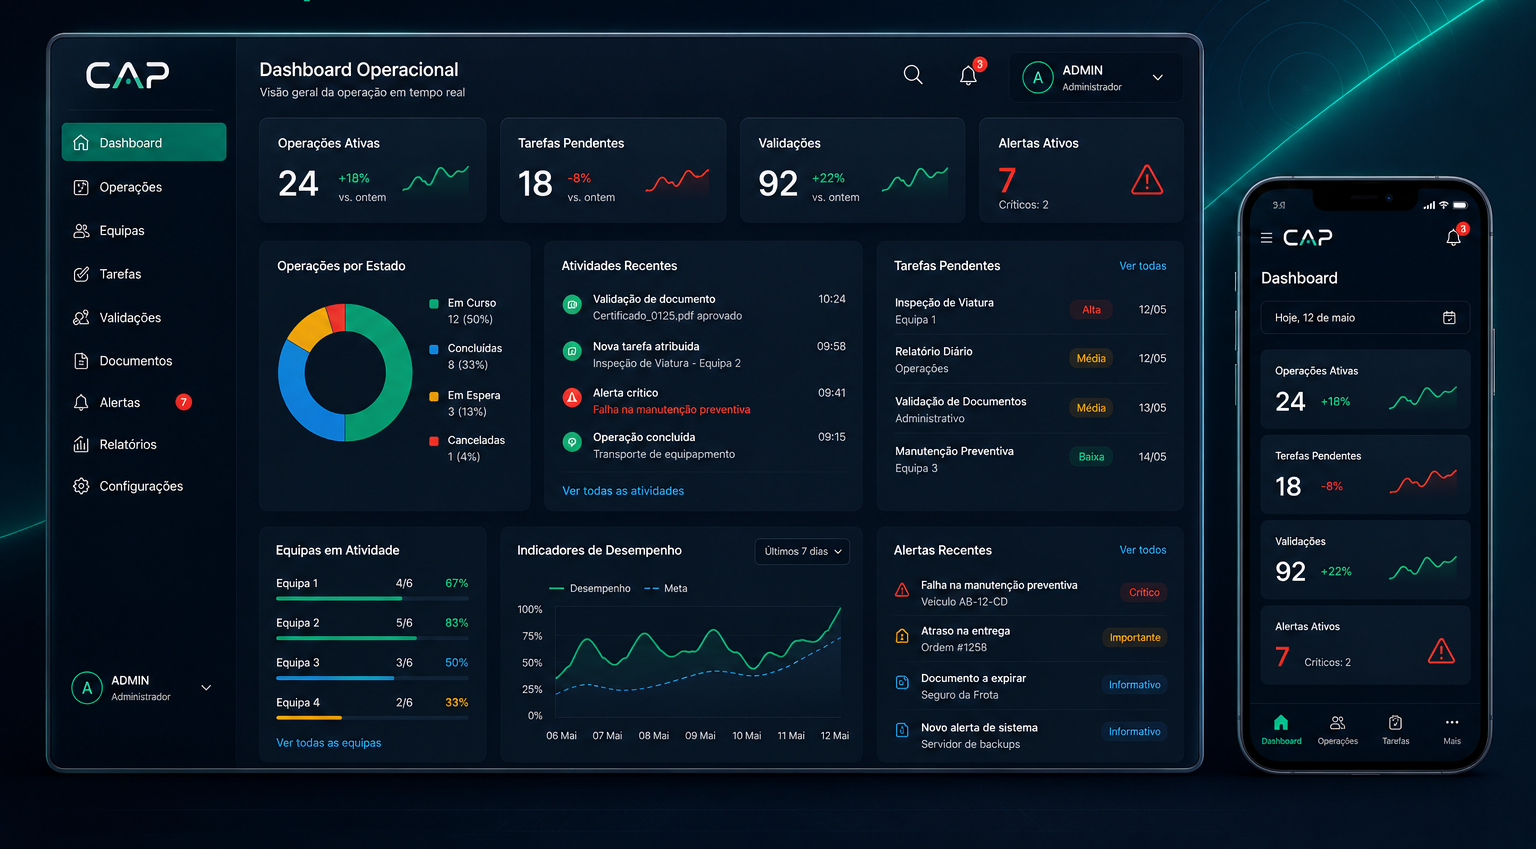
Task: Click the Nova tarefa atribuída activity icon
Action: 572,351
